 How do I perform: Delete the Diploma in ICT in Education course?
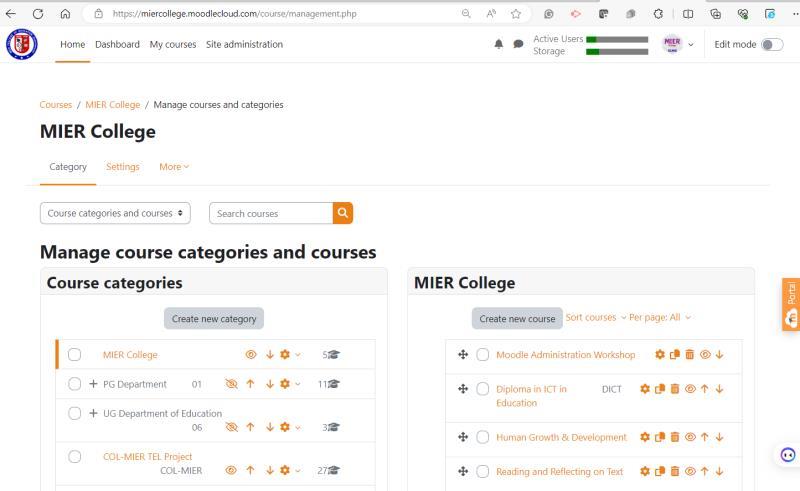[674, 389]
